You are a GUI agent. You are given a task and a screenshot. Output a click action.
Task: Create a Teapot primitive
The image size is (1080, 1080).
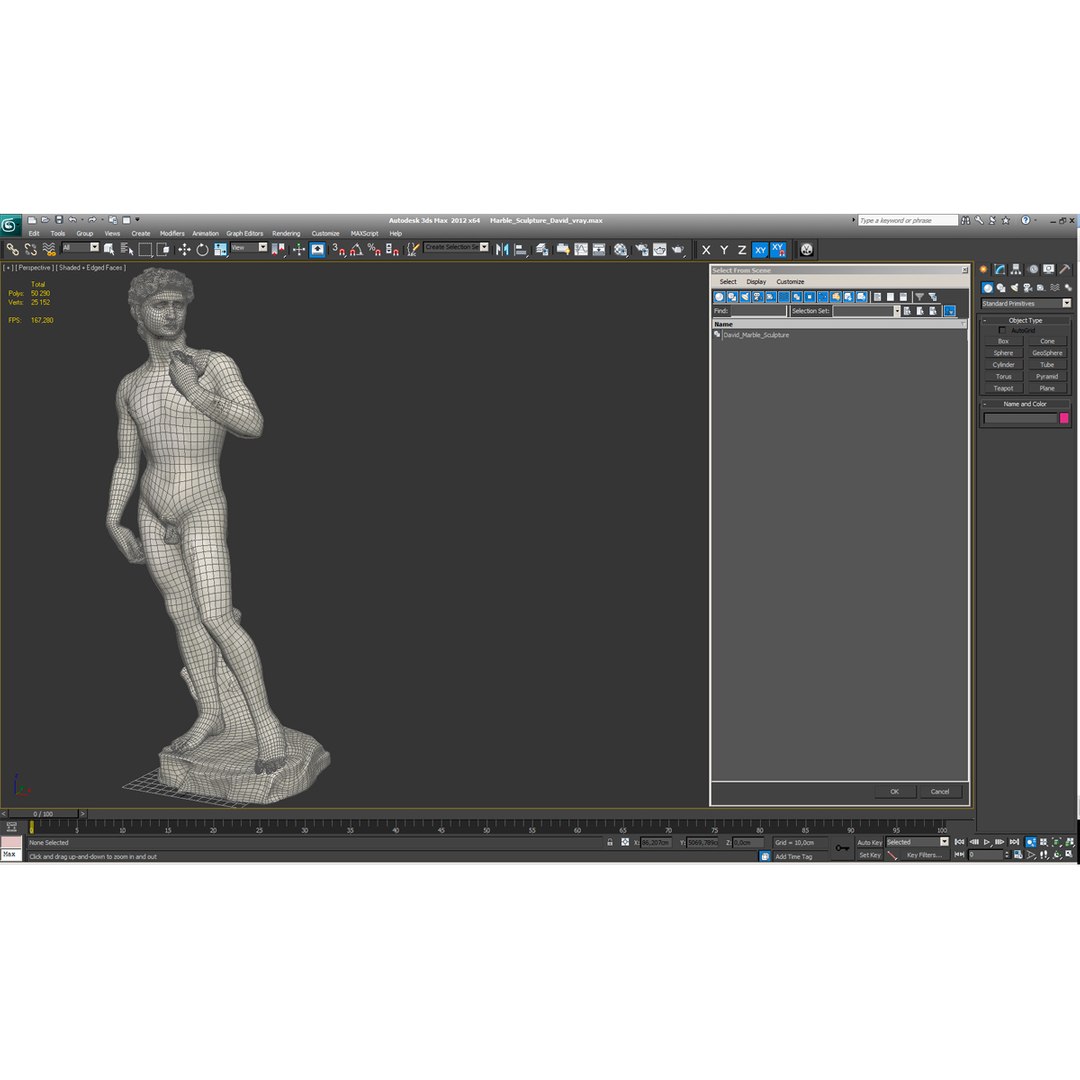(1003, 388)
